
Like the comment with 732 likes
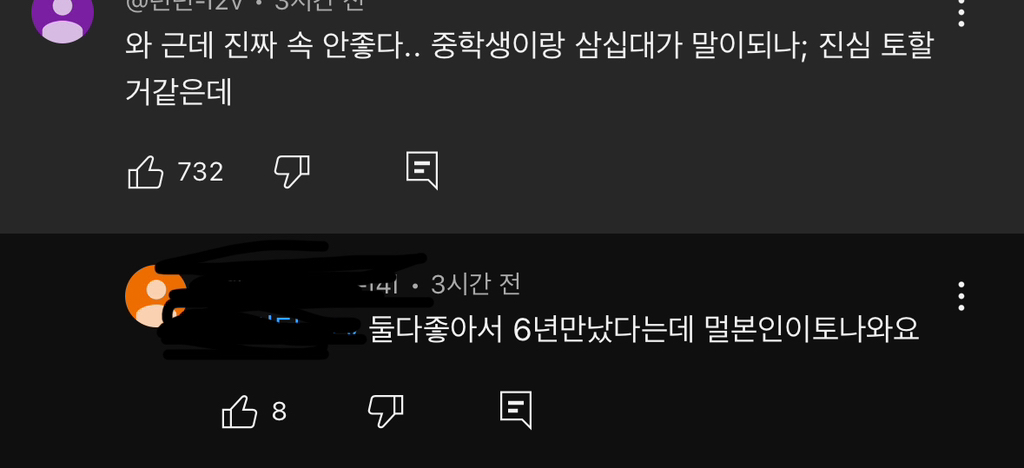pyautogui.click(x=145, y=172)
